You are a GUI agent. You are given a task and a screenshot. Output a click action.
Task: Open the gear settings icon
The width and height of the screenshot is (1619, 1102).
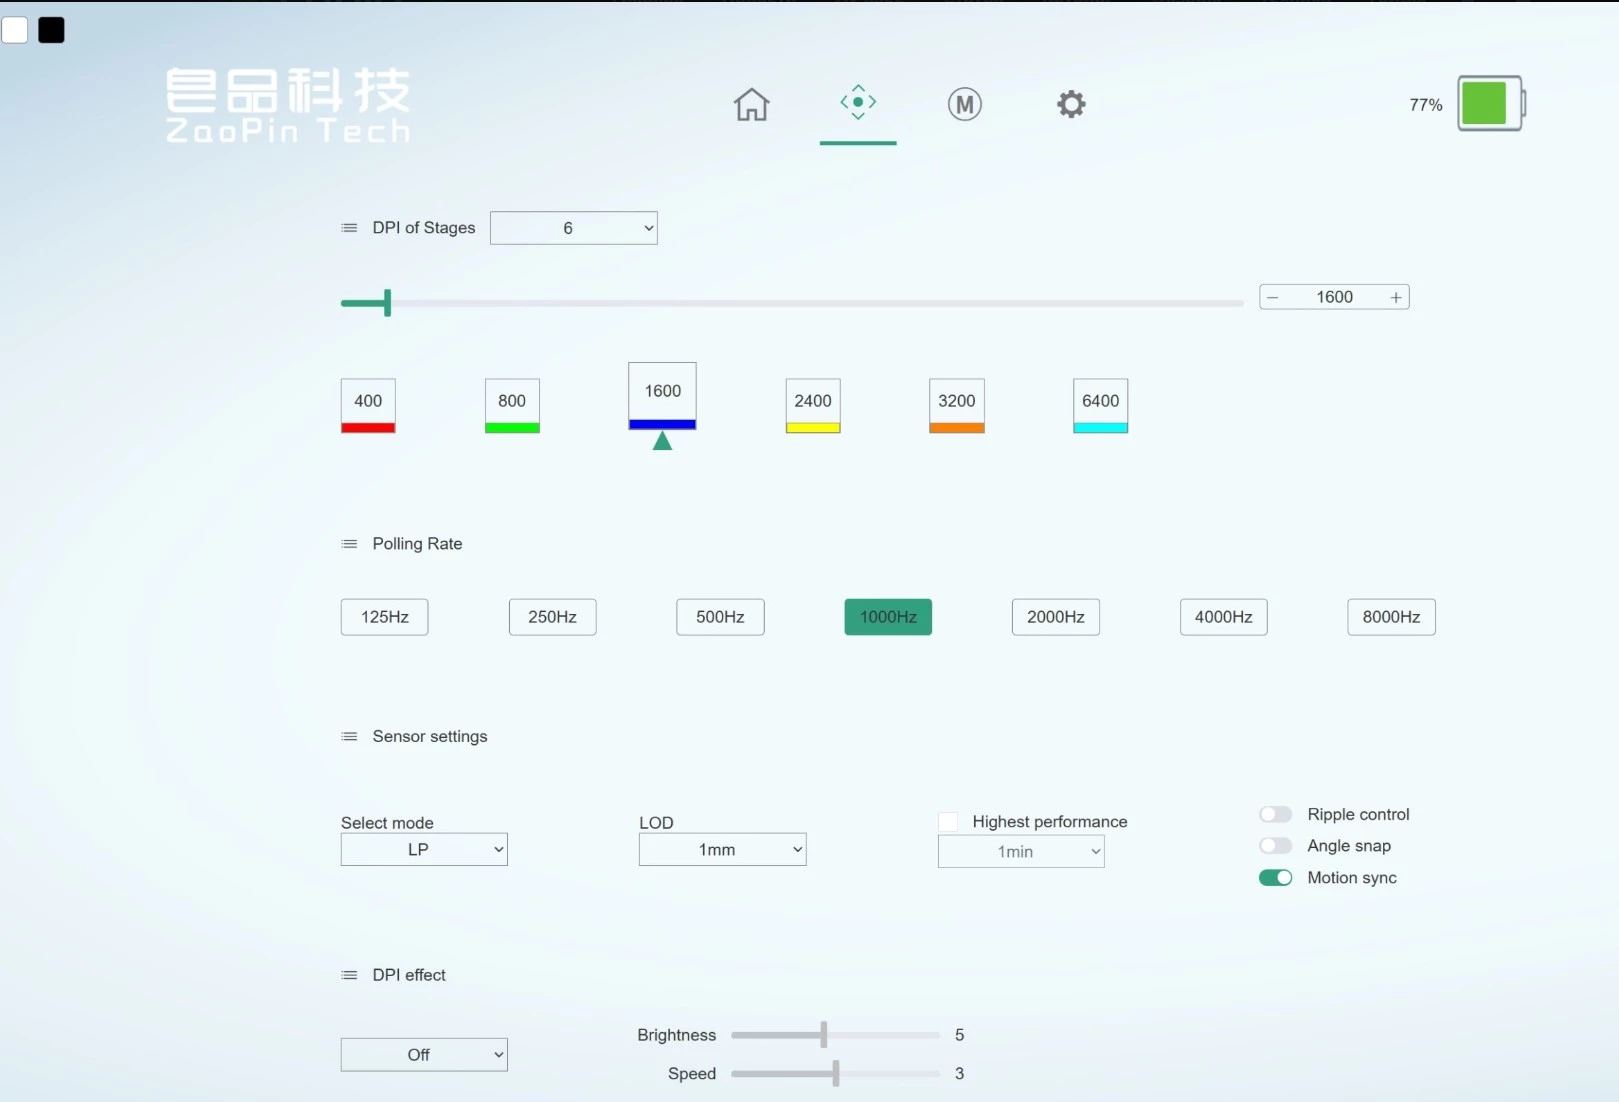1071,104
